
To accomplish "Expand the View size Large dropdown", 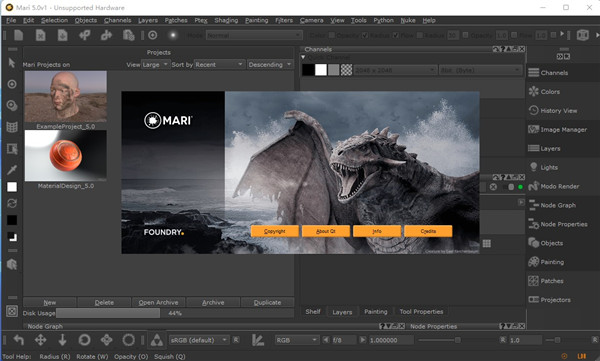I will [155, 65].
